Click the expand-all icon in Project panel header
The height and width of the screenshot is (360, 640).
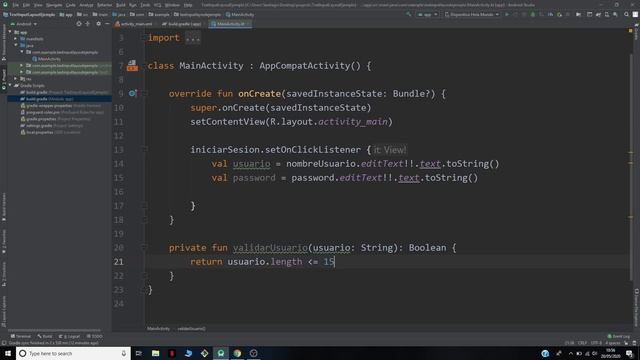tap(87, 24)
